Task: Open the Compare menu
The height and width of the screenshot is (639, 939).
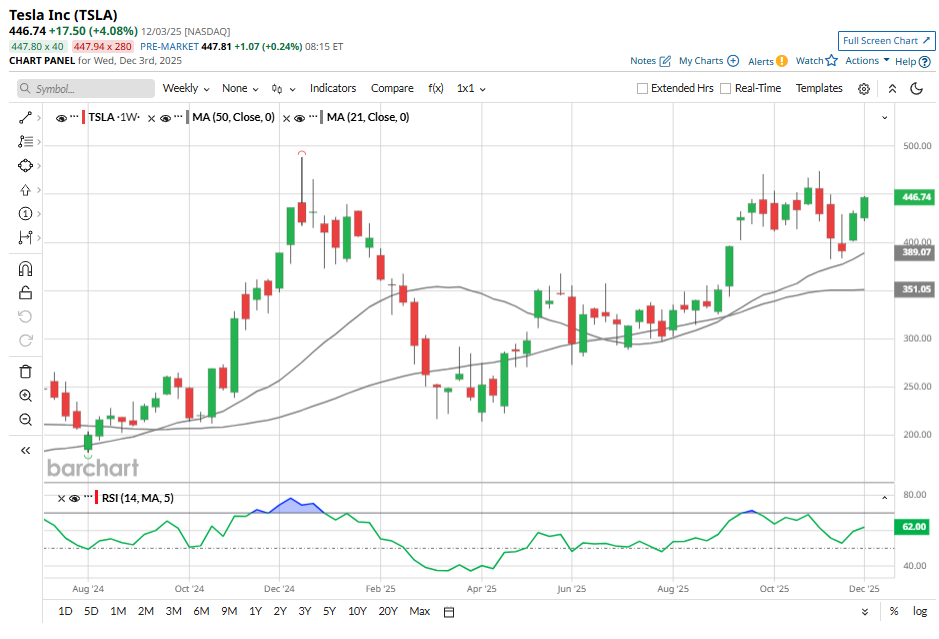Action: click(392, 88)
